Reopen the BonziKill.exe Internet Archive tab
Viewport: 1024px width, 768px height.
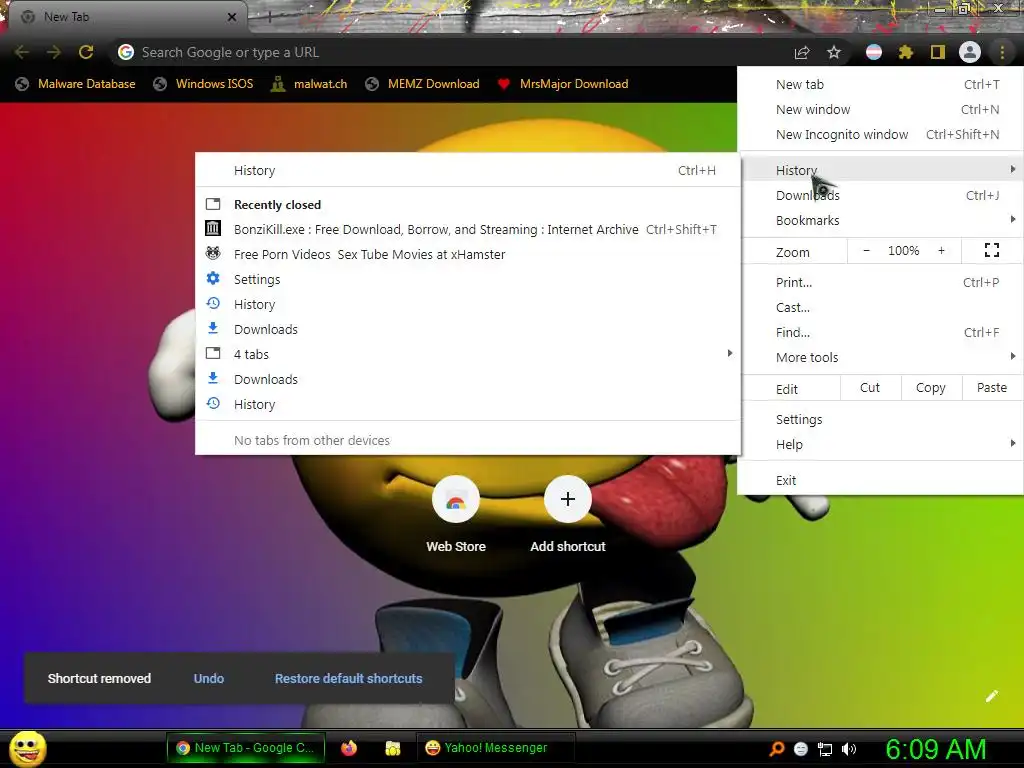coord(468,229)
